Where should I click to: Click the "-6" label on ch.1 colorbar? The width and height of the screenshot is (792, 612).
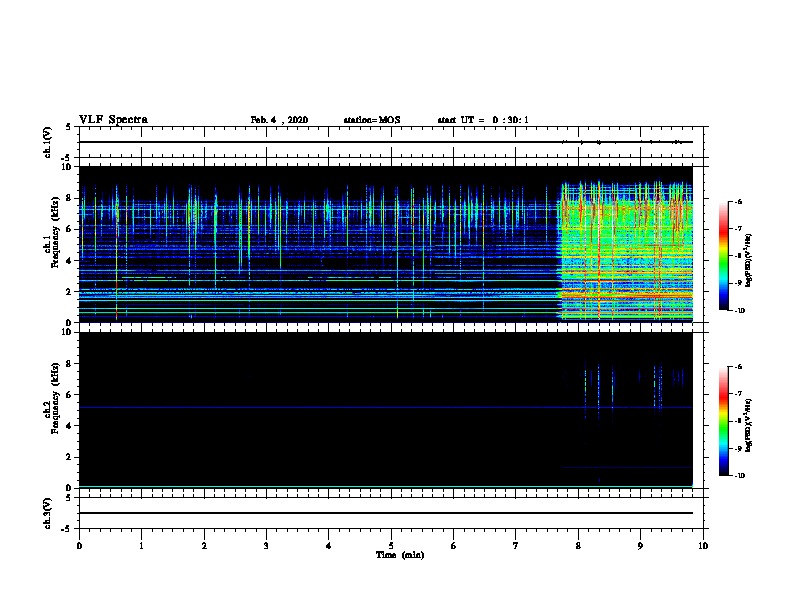738,201
